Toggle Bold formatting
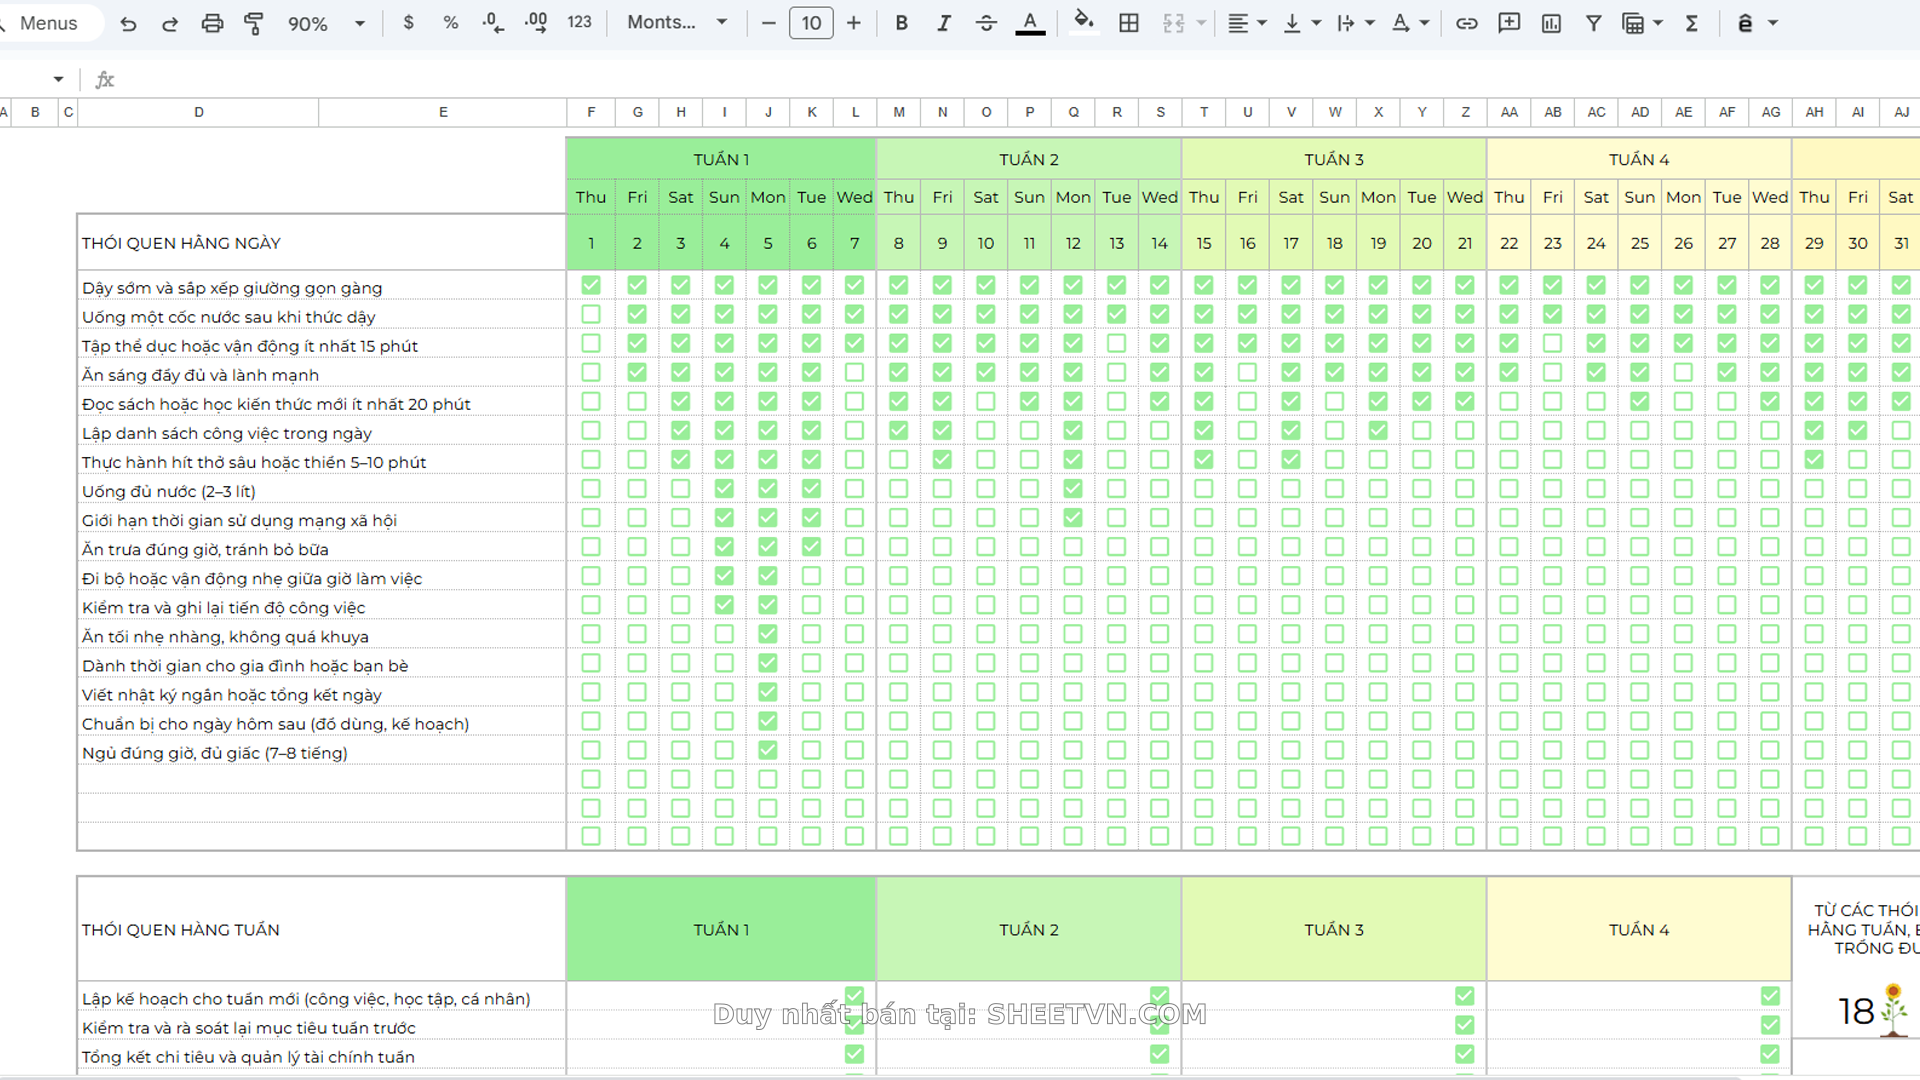This screenshot has height=1080, width=1920. coord(901,23)
